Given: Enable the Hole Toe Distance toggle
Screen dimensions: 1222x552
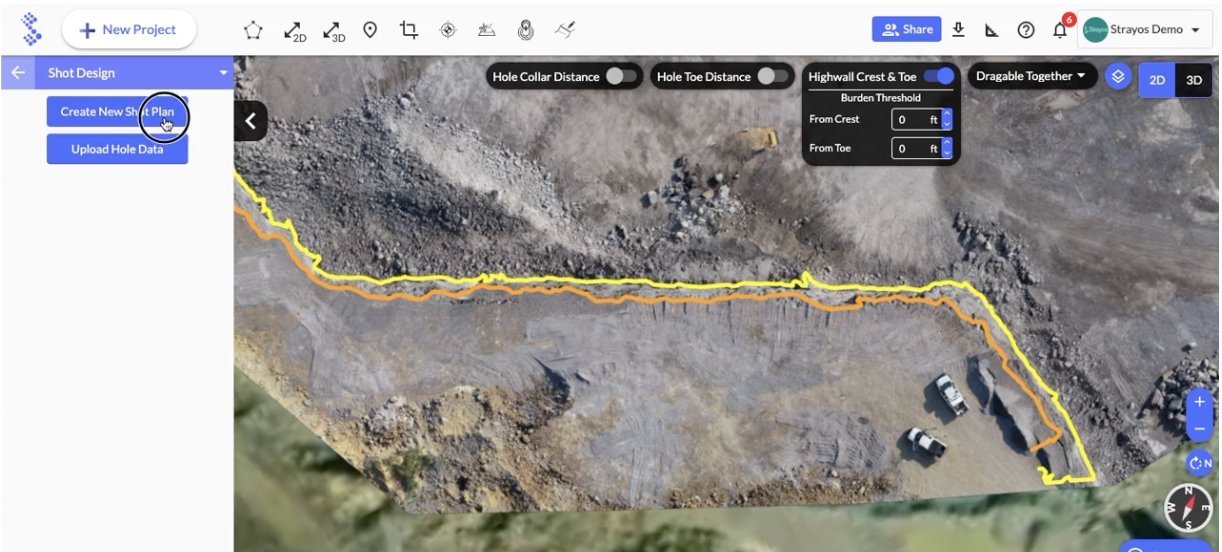Looking at the screenshot, I should [771, 77].
